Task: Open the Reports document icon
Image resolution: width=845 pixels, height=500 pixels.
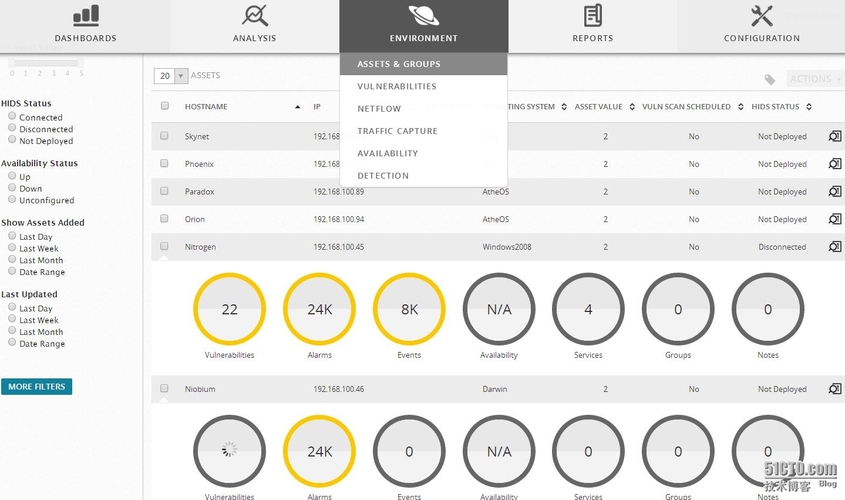Action: [593, 16]
